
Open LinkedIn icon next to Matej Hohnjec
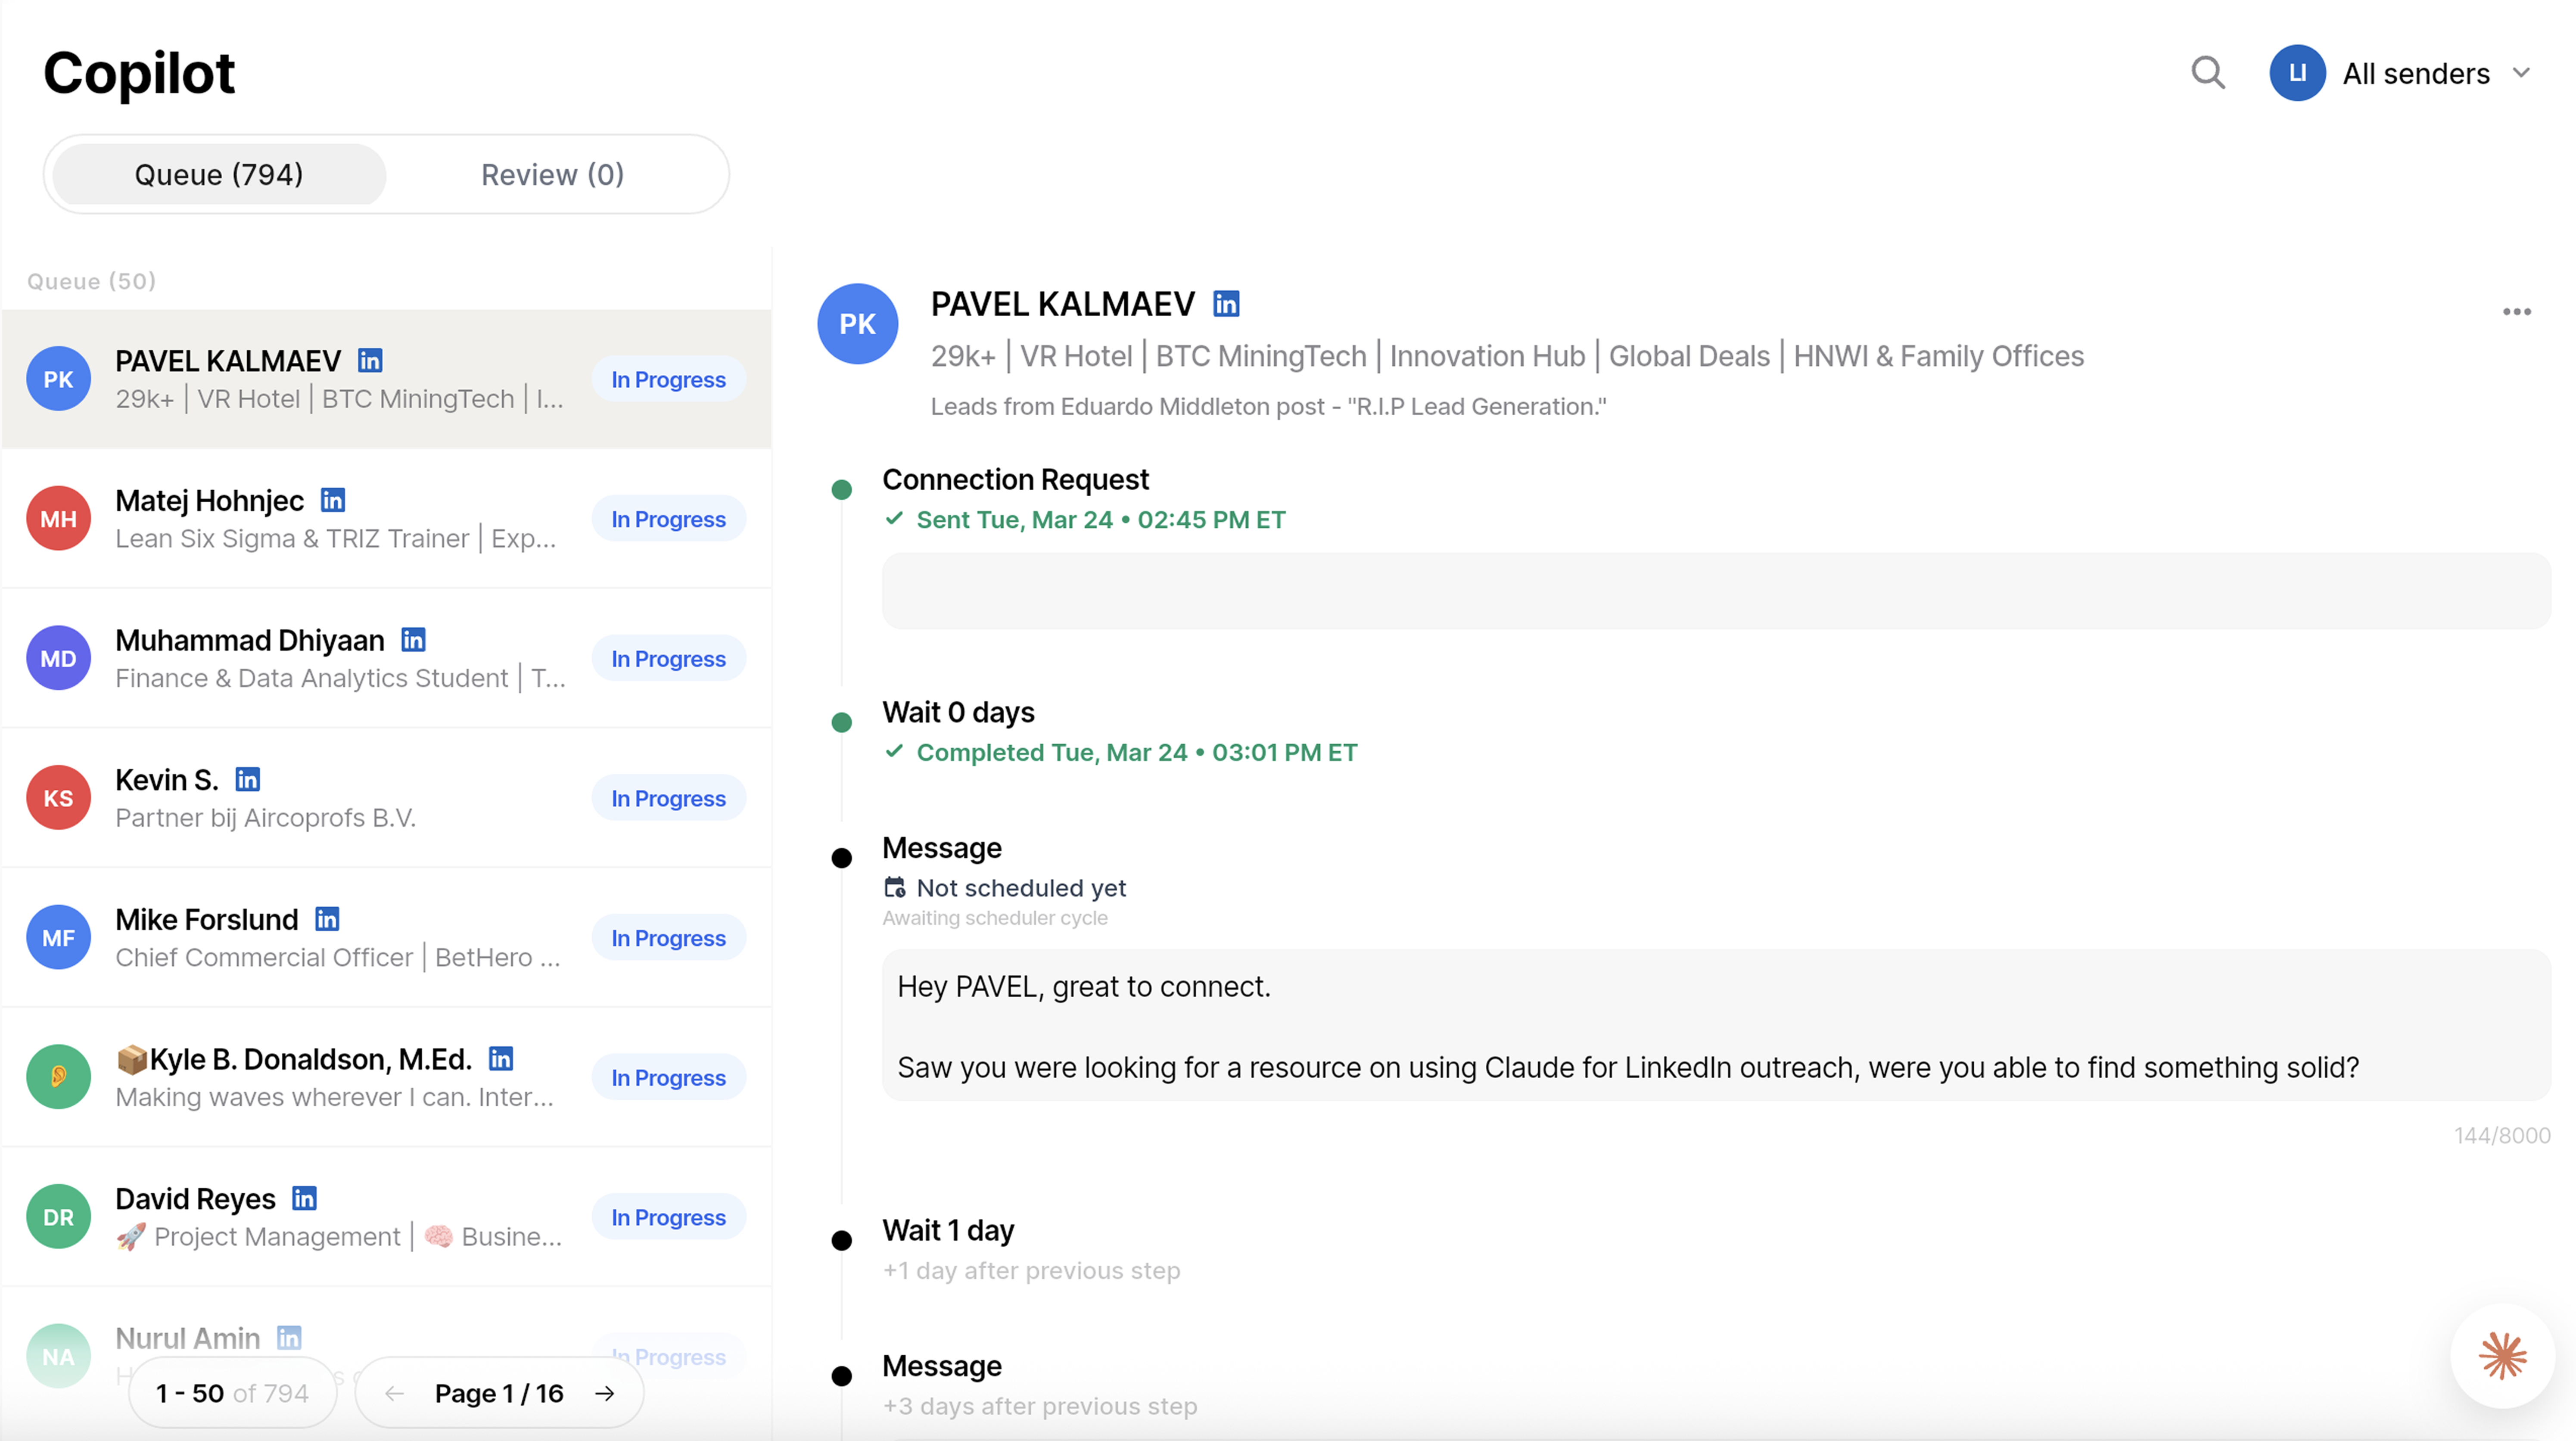(x=333, y=500)
